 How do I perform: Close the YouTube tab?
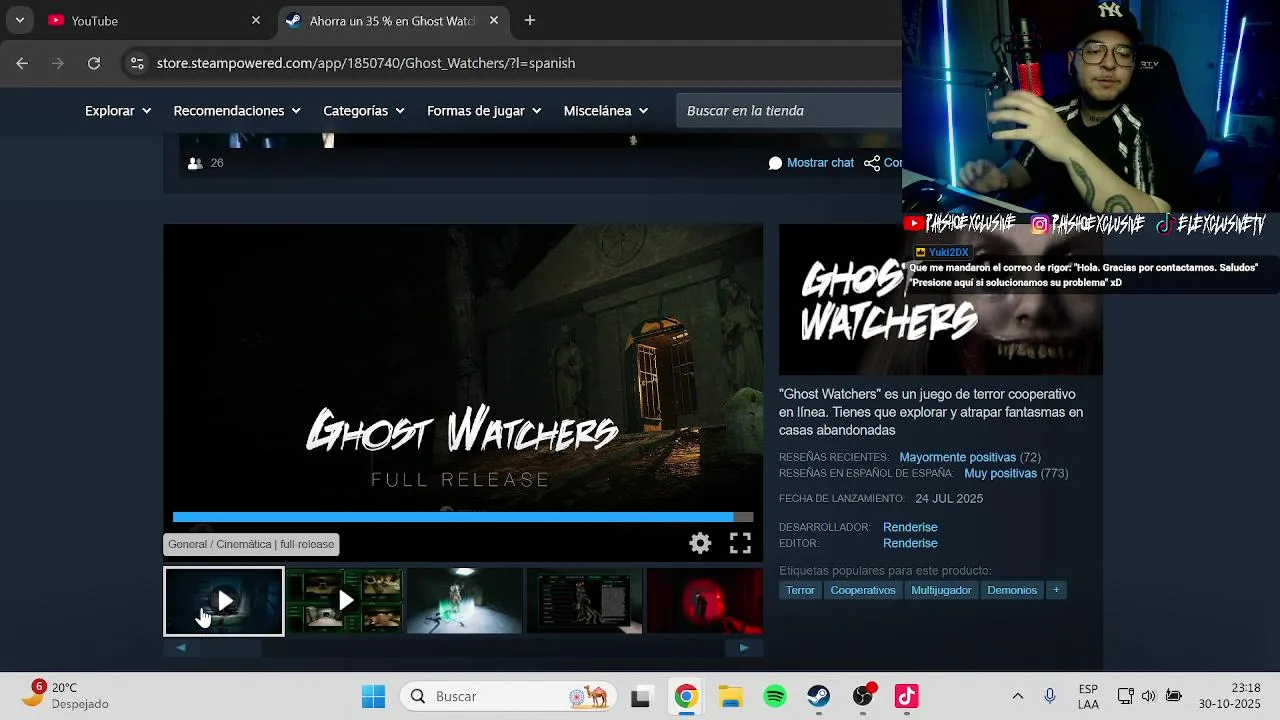(x=256, y=20)
